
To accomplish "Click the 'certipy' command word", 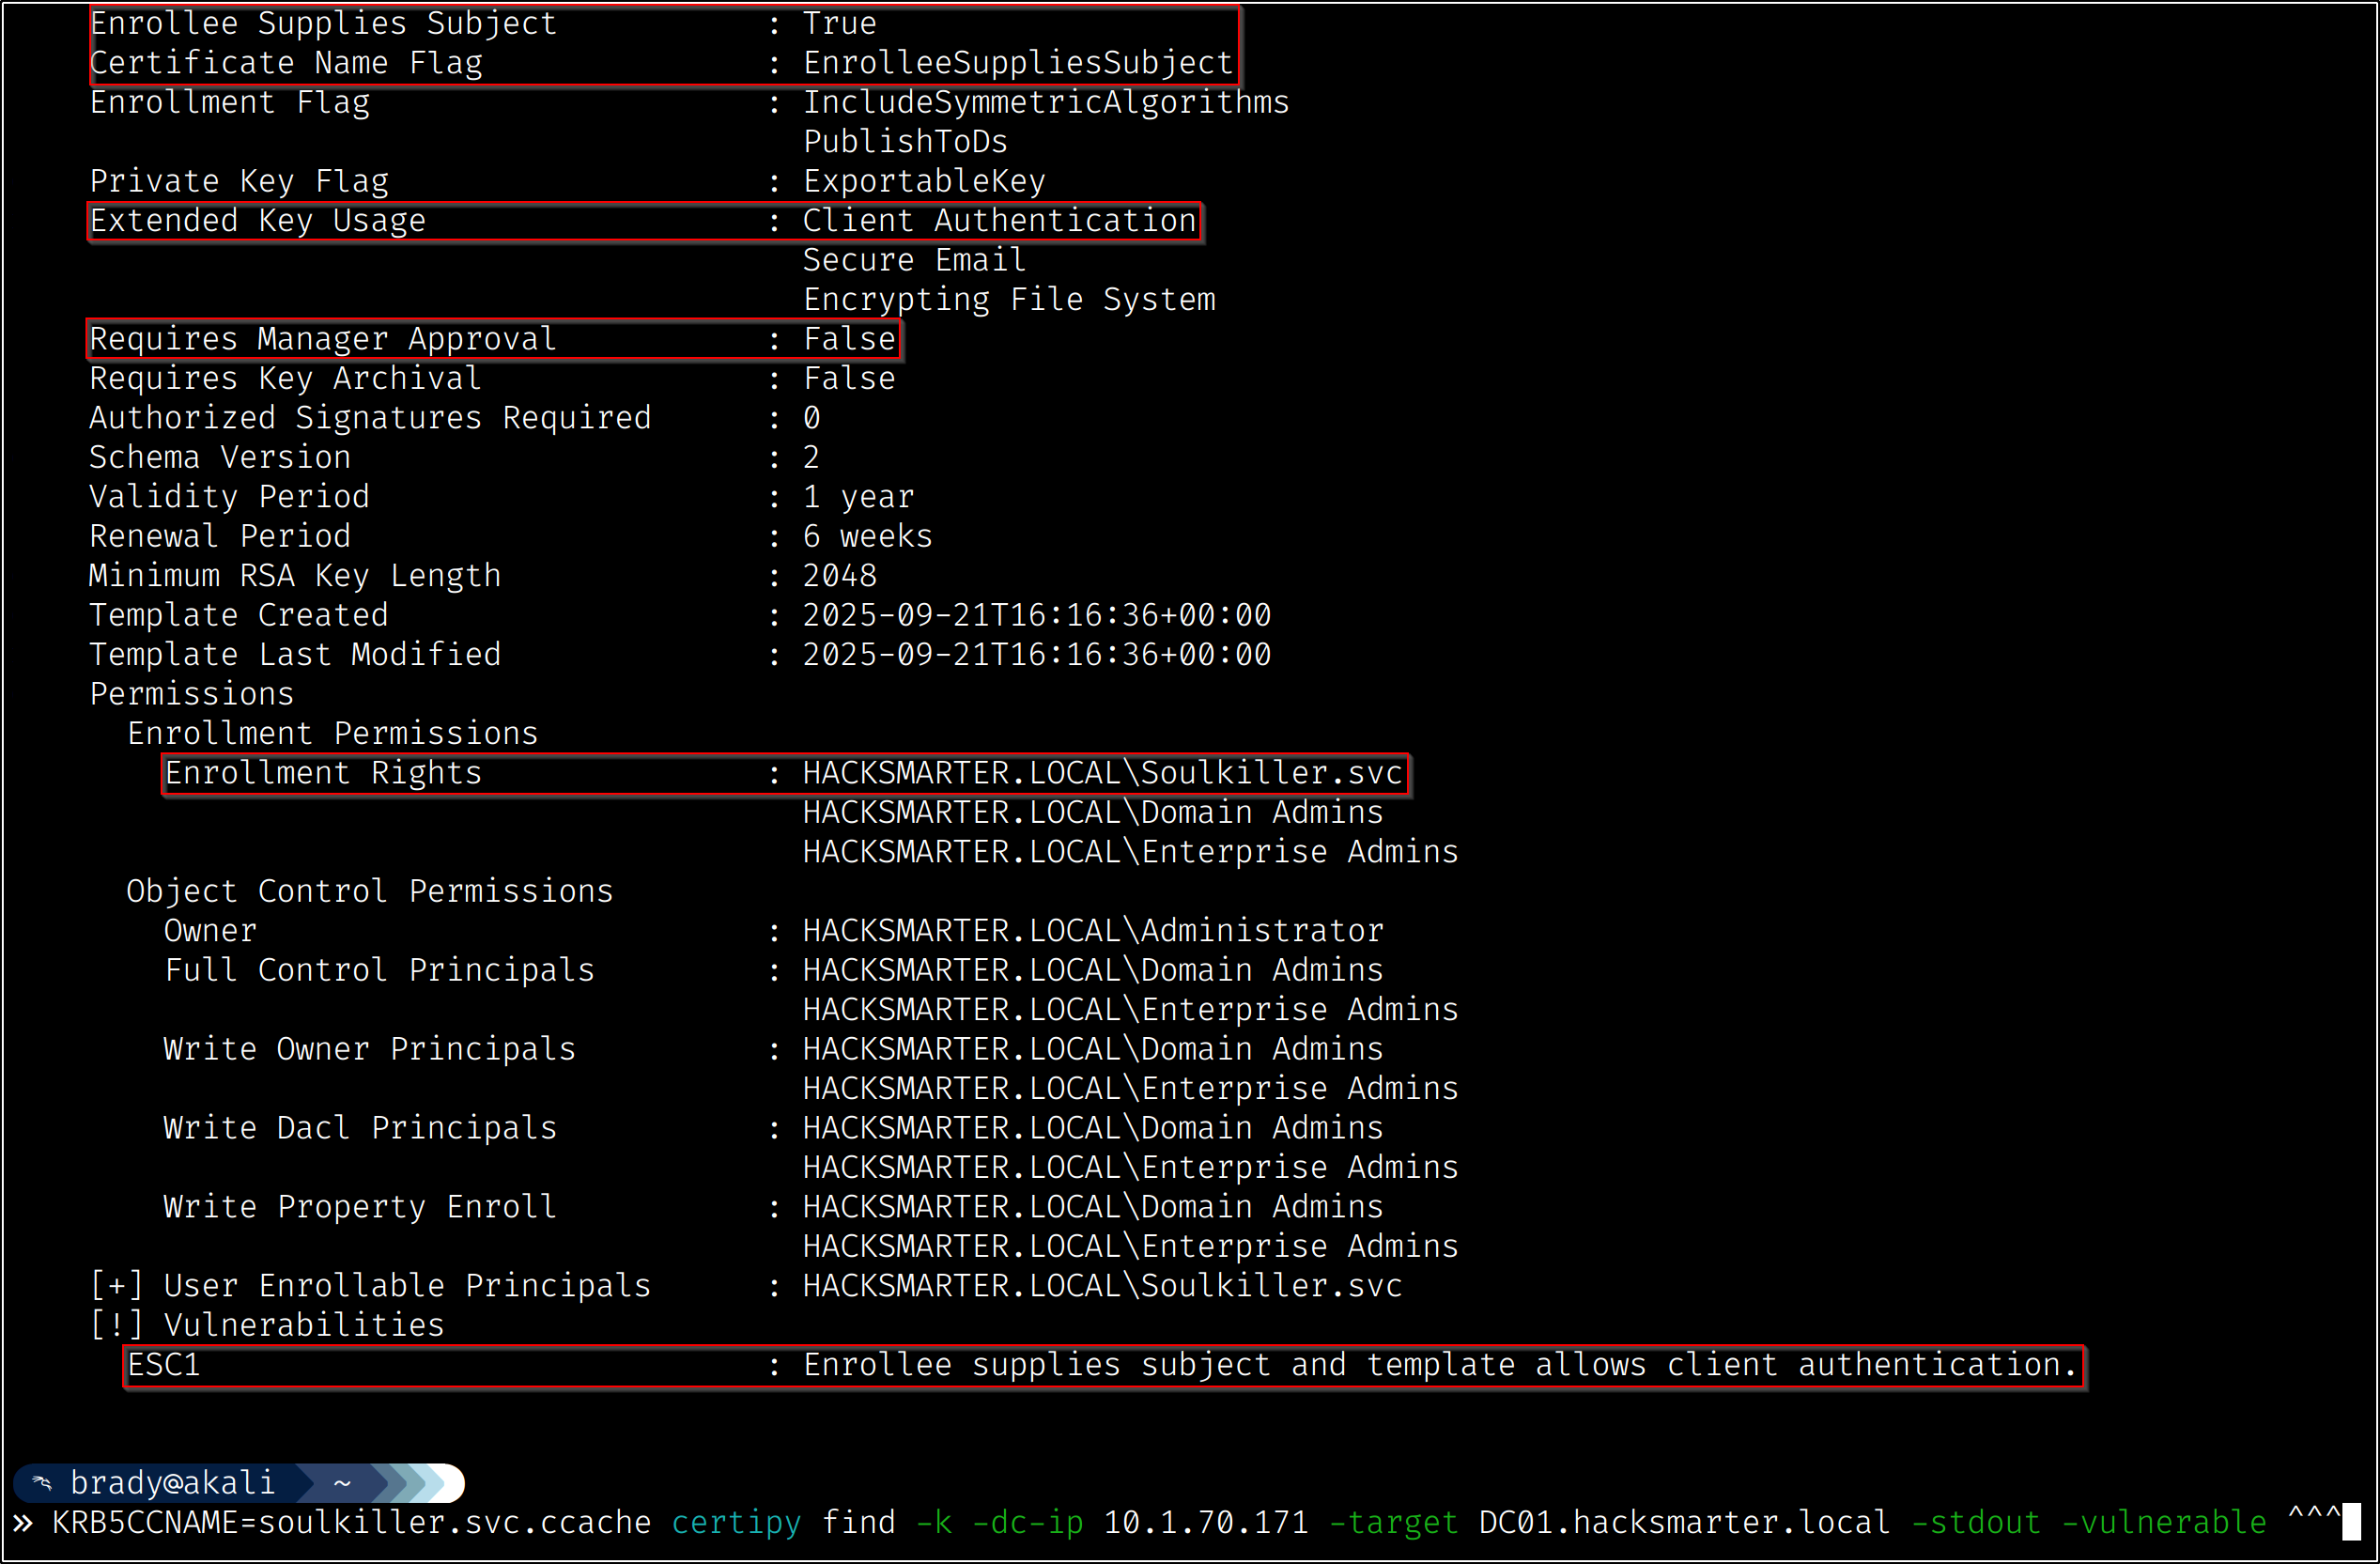I will (736, 1523).
